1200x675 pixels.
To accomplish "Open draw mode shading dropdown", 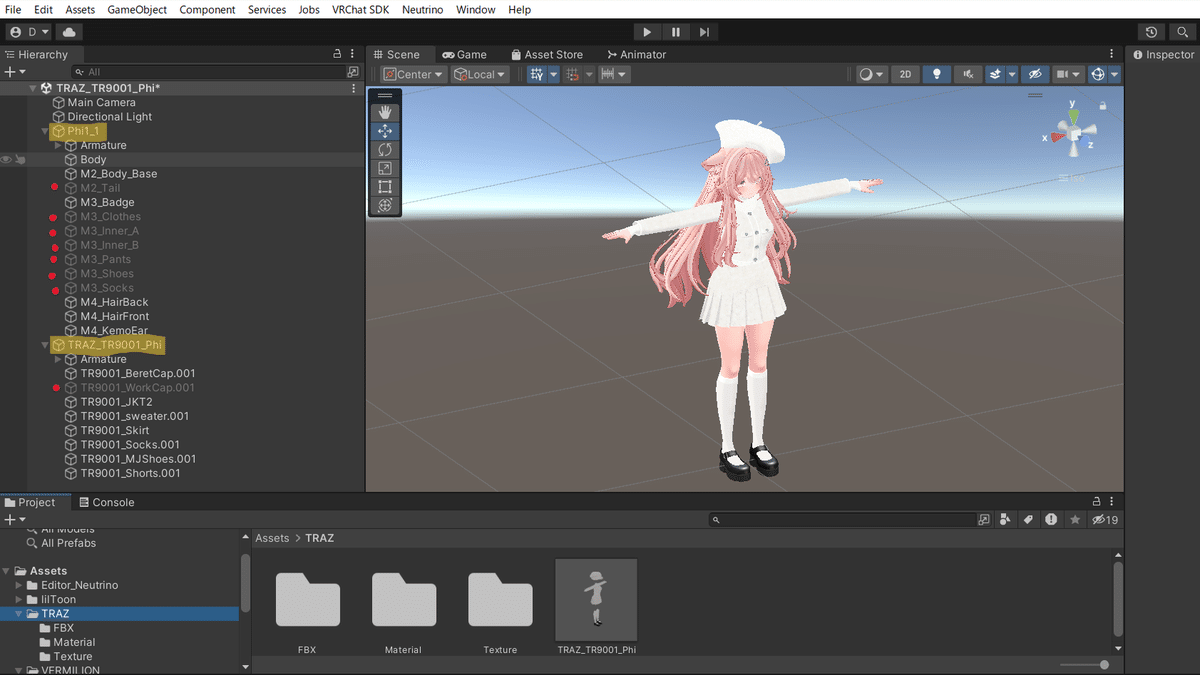I will [x=871, y=74].
